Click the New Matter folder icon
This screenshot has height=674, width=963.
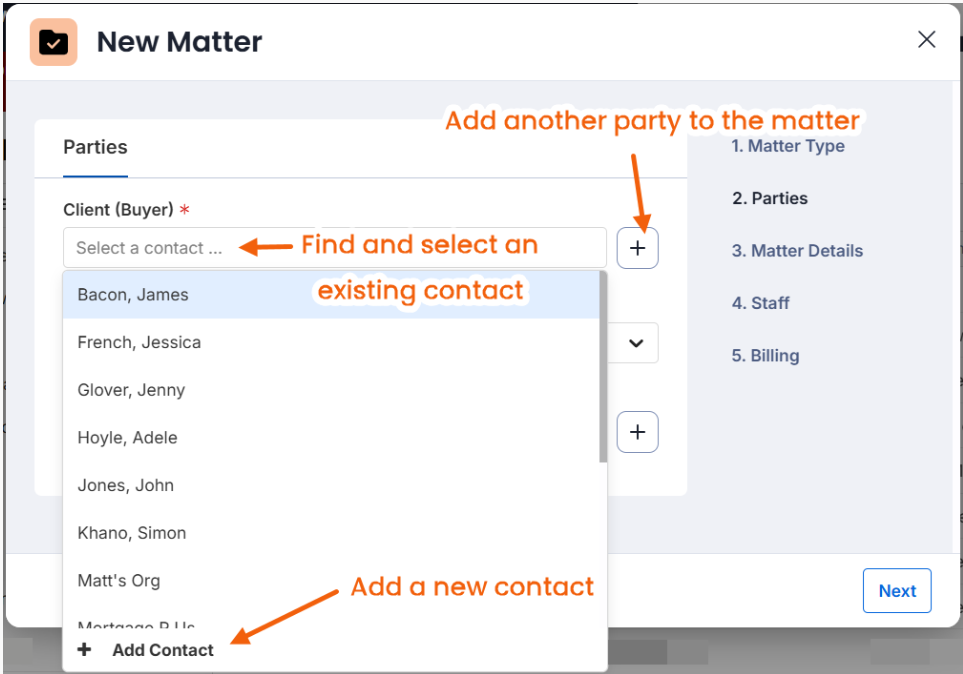53,42
